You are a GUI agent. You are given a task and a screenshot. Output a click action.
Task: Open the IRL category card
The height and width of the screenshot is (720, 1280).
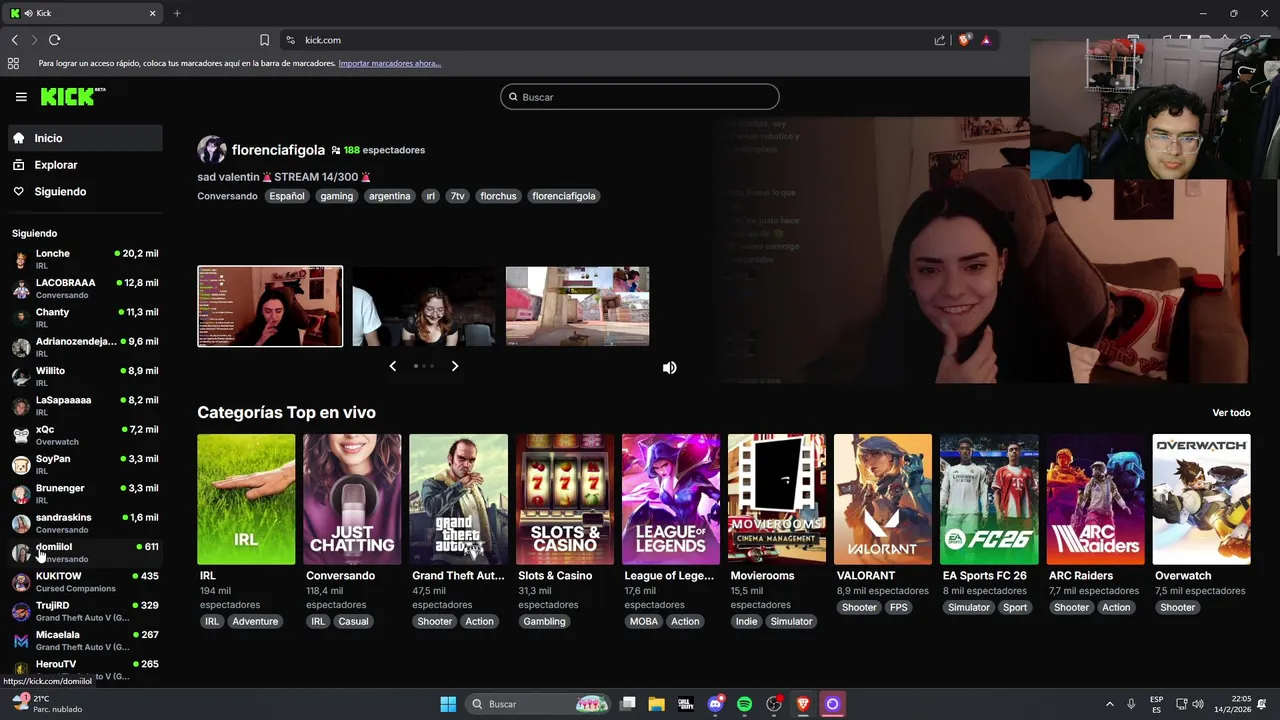(246, 499)
